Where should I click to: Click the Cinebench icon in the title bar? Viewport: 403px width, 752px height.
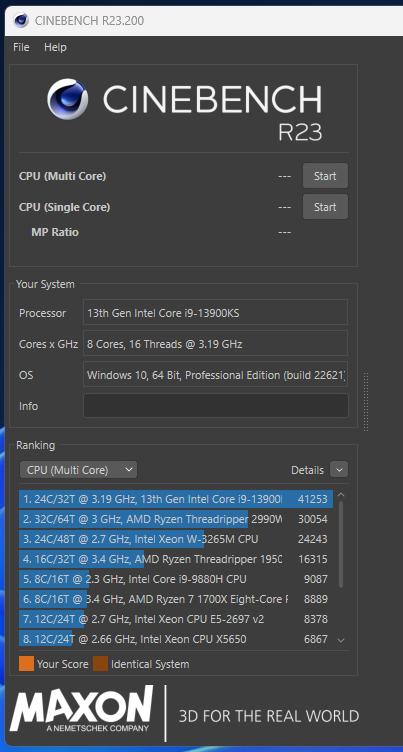(21, 21)
